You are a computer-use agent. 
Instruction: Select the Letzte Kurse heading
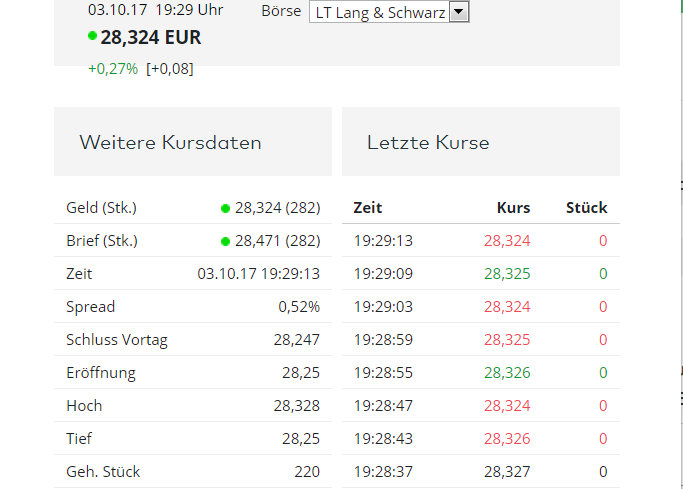(x=428, y=142)
